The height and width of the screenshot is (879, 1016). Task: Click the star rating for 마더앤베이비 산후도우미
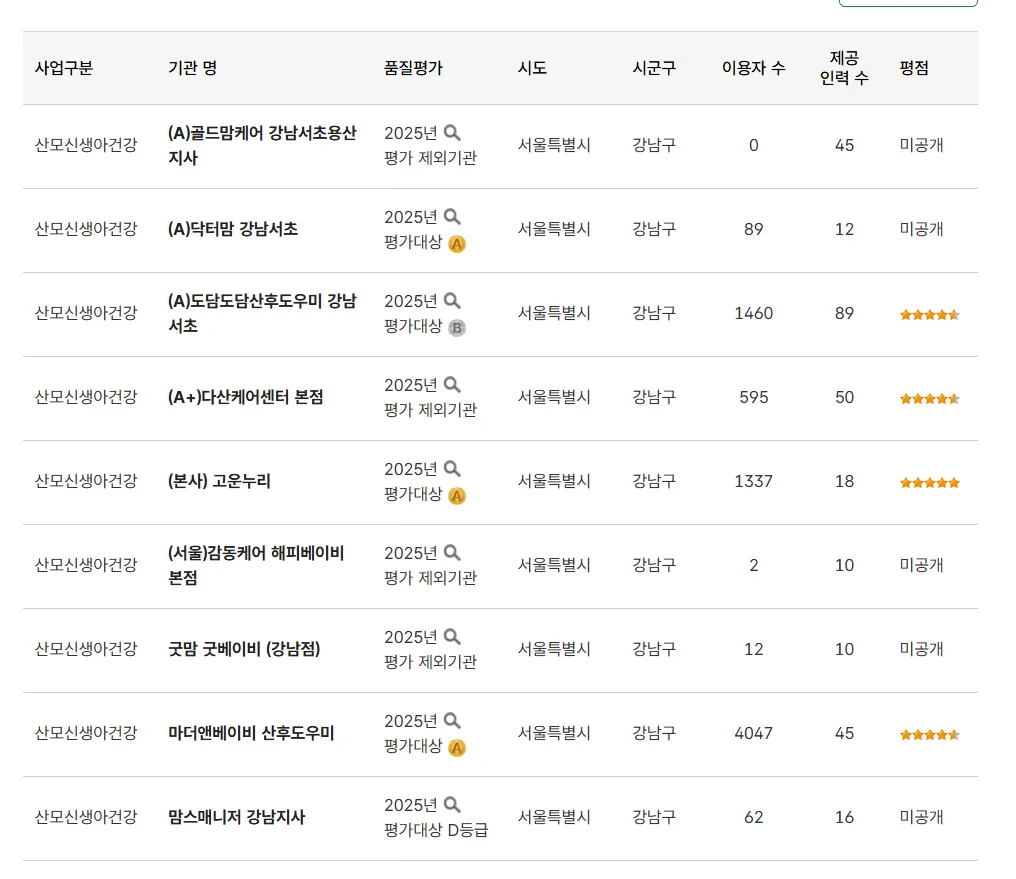[x=929, y=734]
